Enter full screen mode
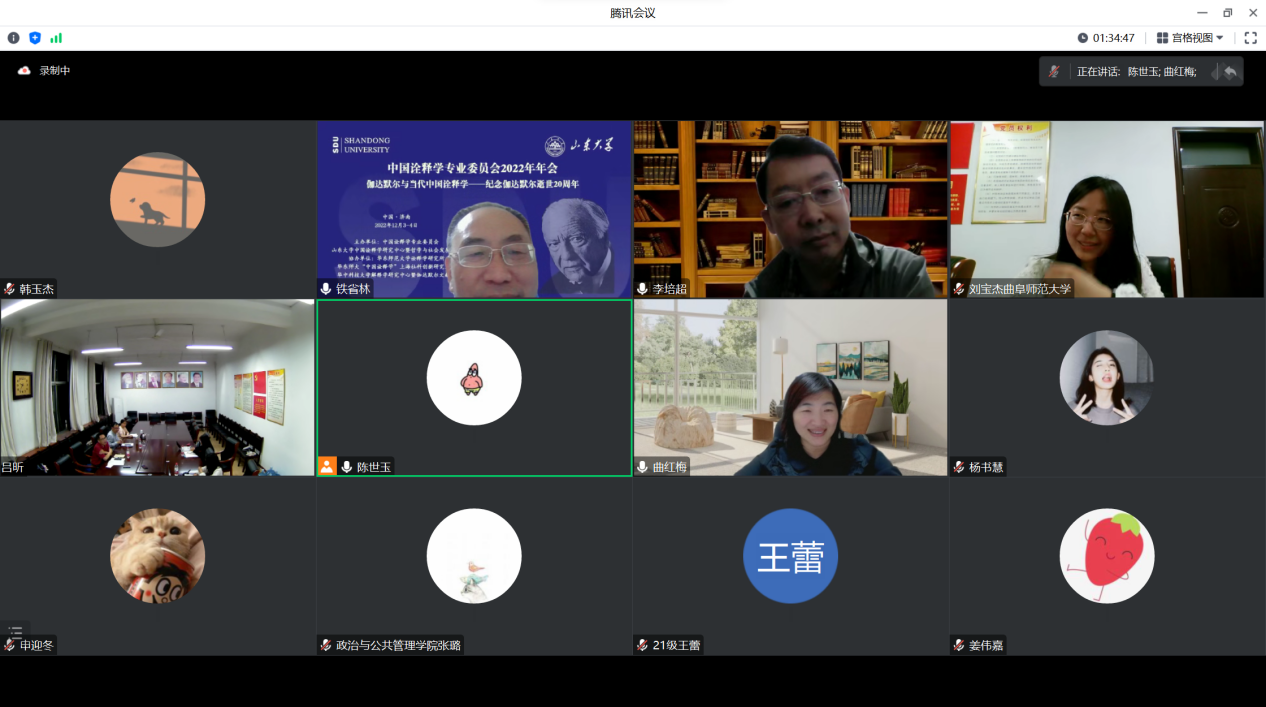Viewport: 1266px width, 707px height. [x=1250, y=38]
